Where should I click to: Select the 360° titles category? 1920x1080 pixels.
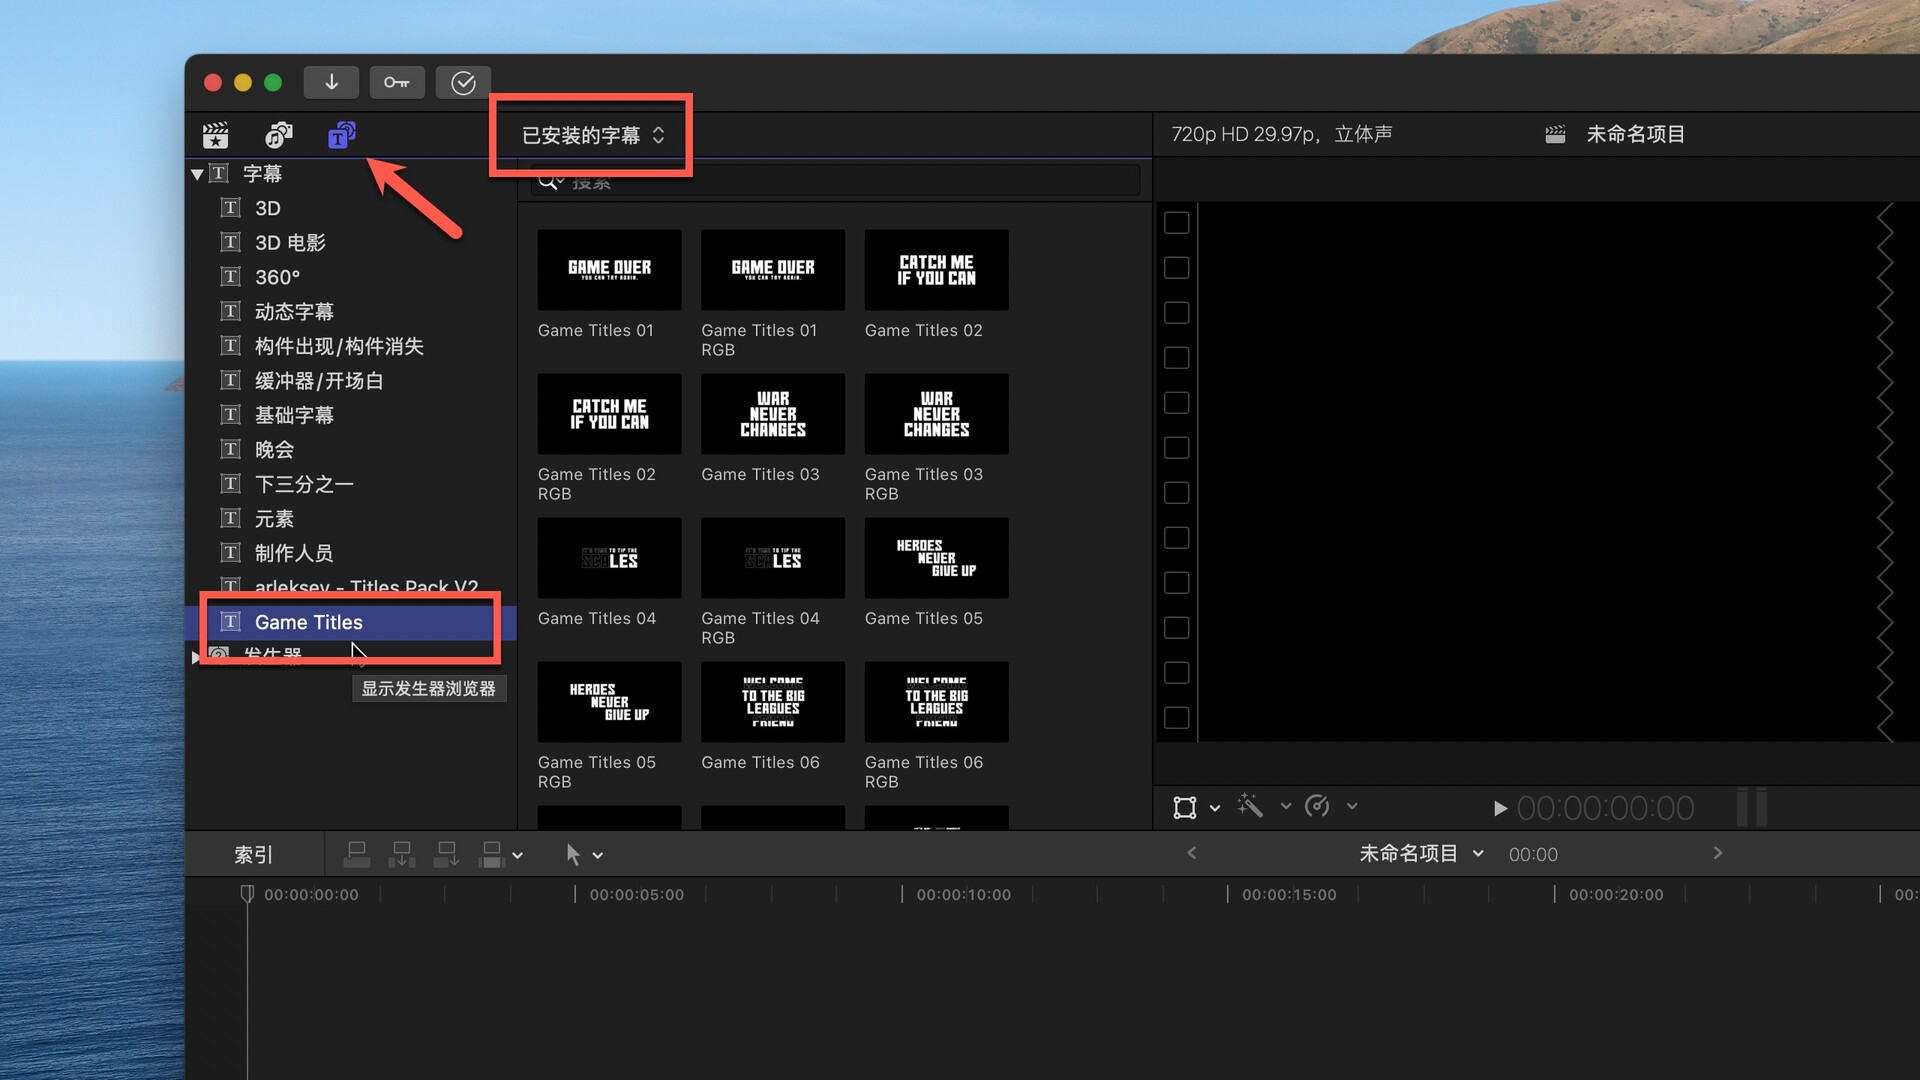[277, 277]
